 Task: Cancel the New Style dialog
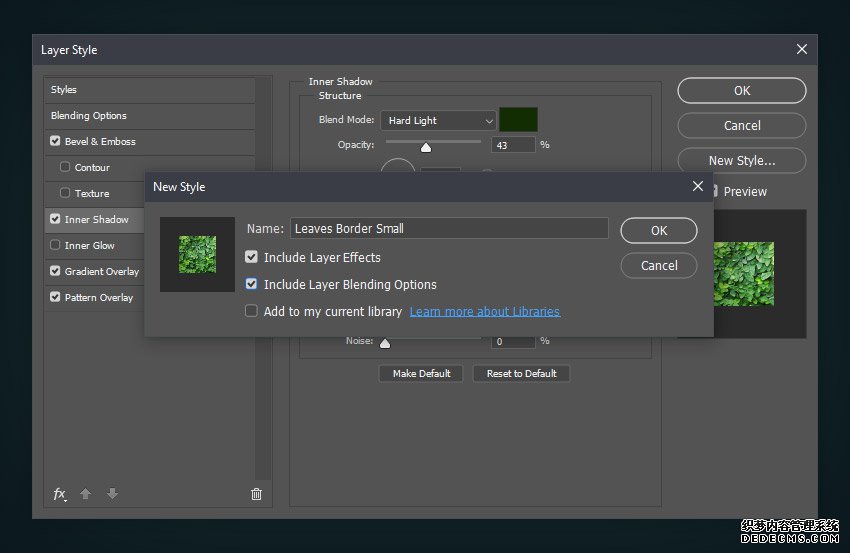pos(659,266)
